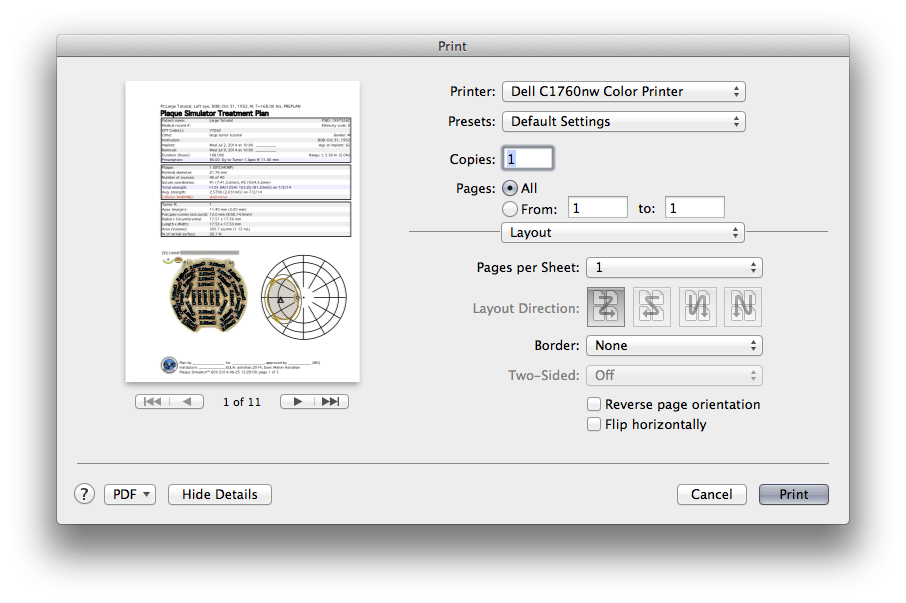
Task: Open the Layout options section menu
Action: click(622, 232)
